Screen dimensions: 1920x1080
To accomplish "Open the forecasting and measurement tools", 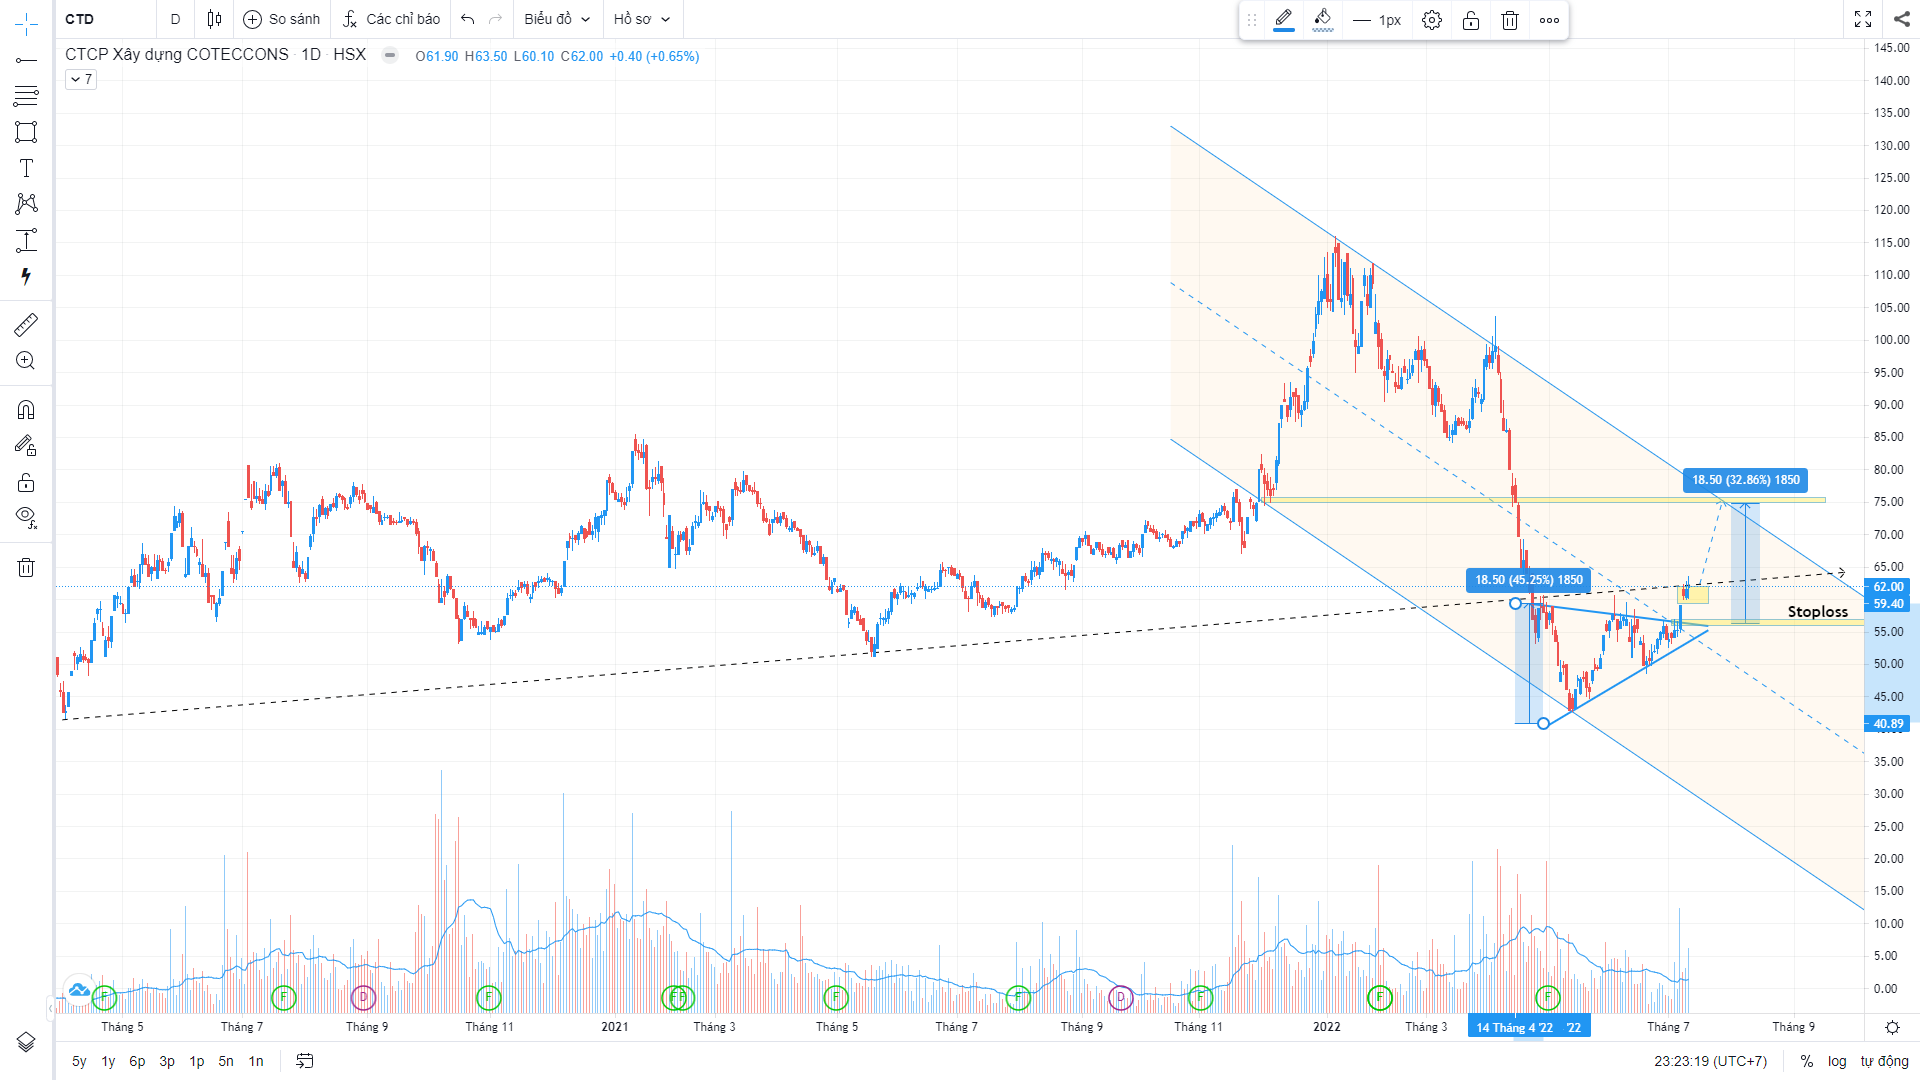I will (26, 240).
